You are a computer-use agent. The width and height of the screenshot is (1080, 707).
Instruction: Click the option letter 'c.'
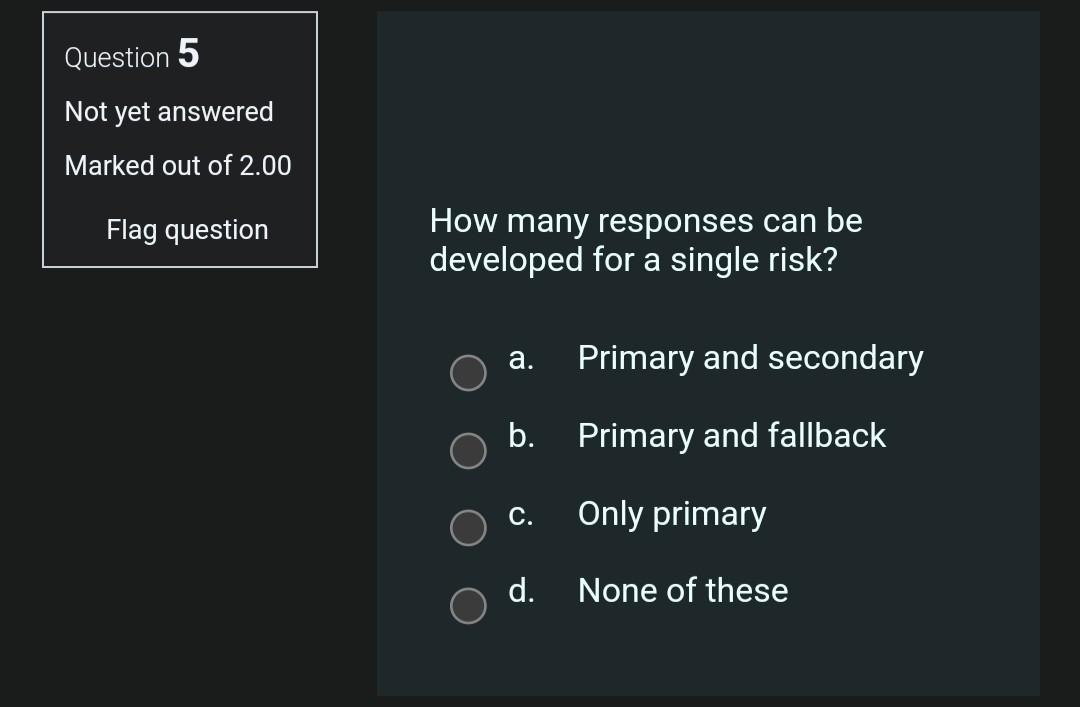519,514
